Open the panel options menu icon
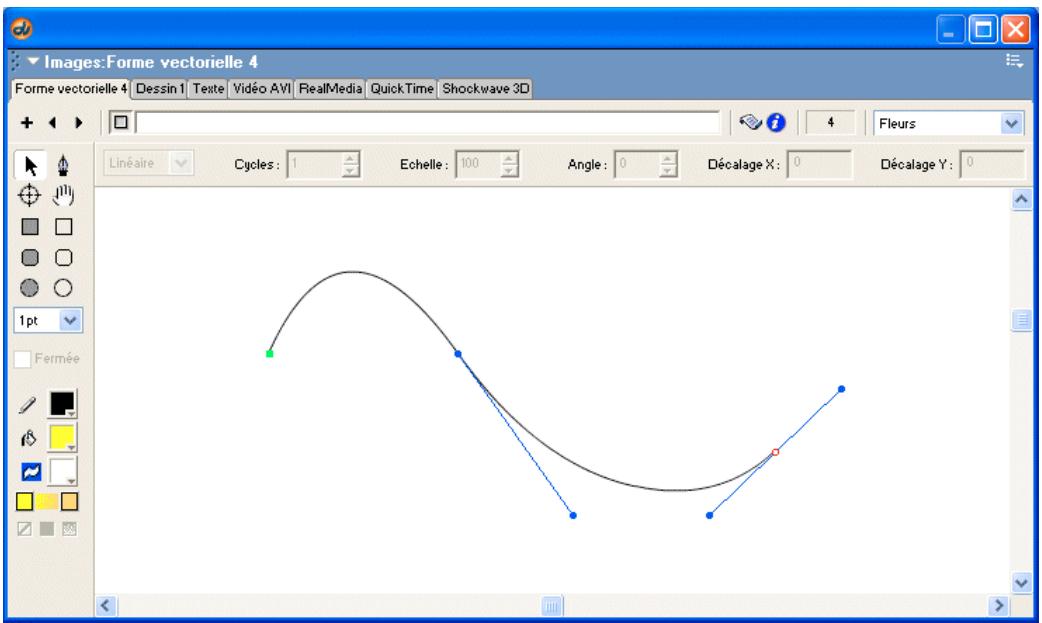The width and height of the screenshot is (1042, 623). (x=1014, y=61)
